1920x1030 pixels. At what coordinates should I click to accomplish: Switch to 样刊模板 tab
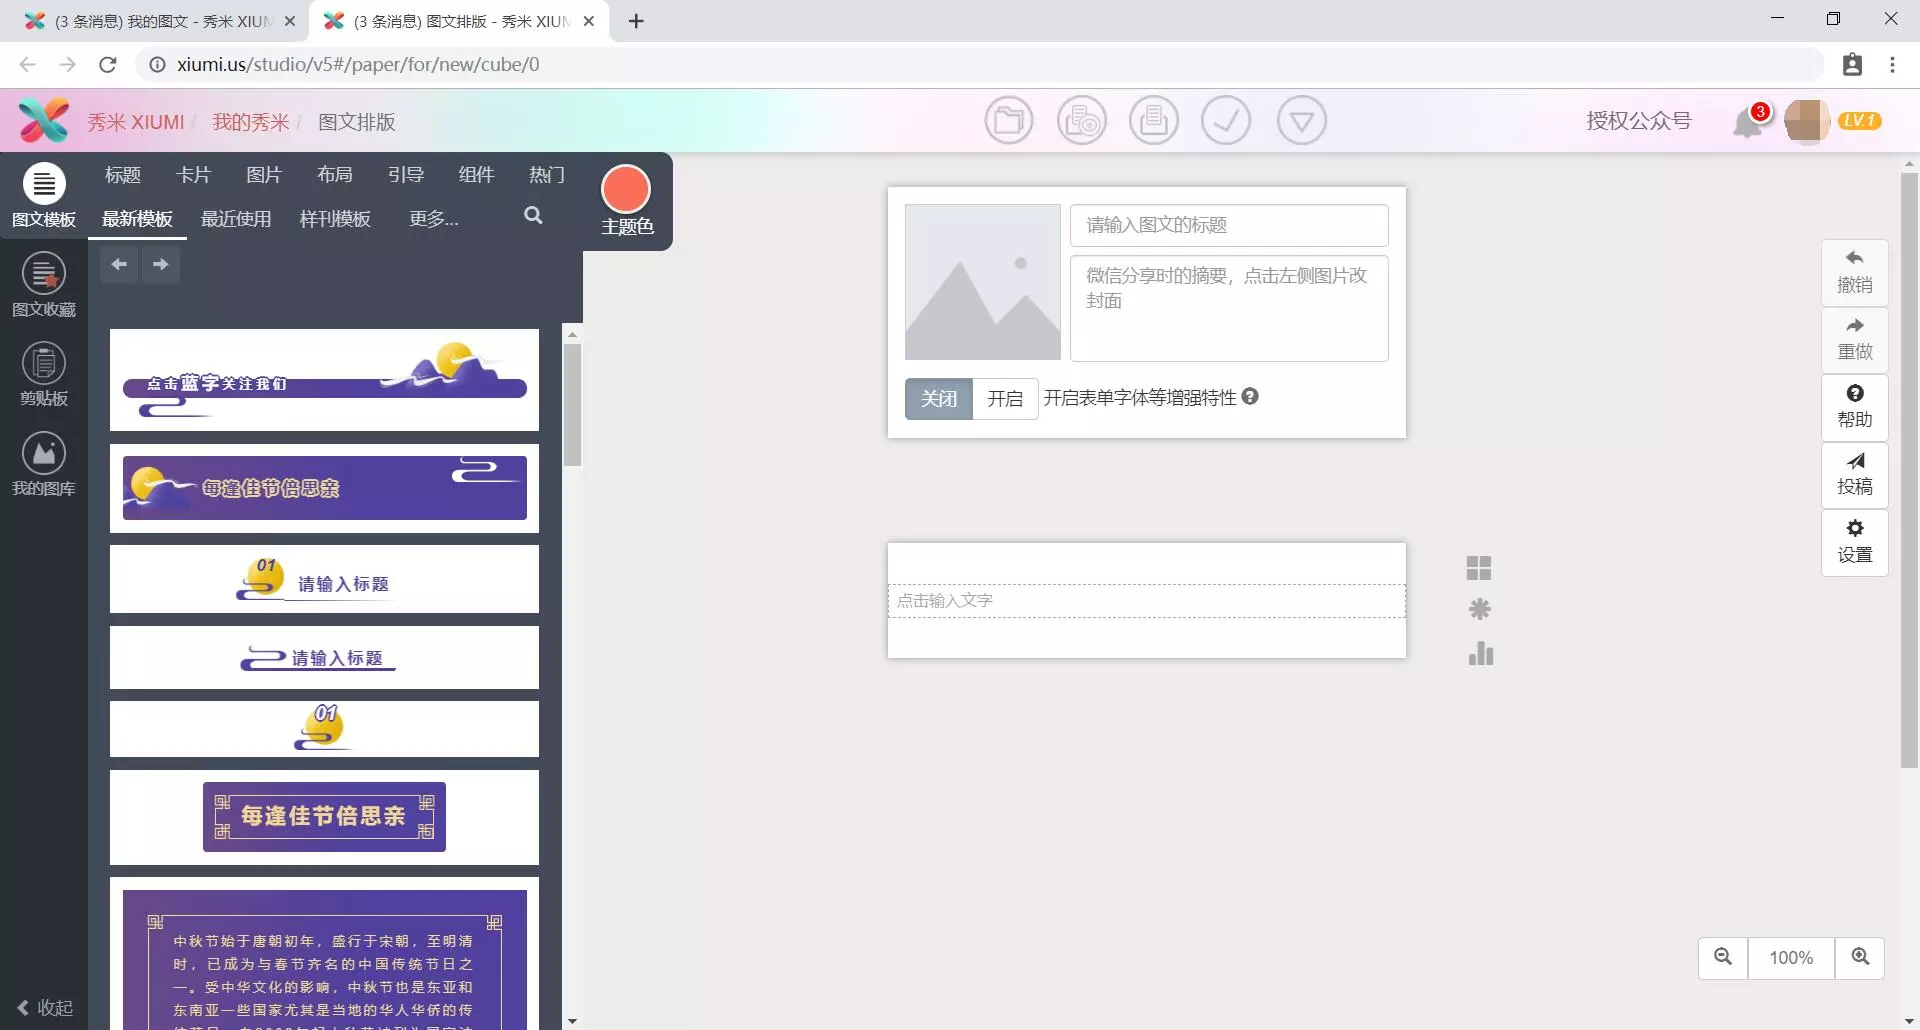click(x=335, y=219)
